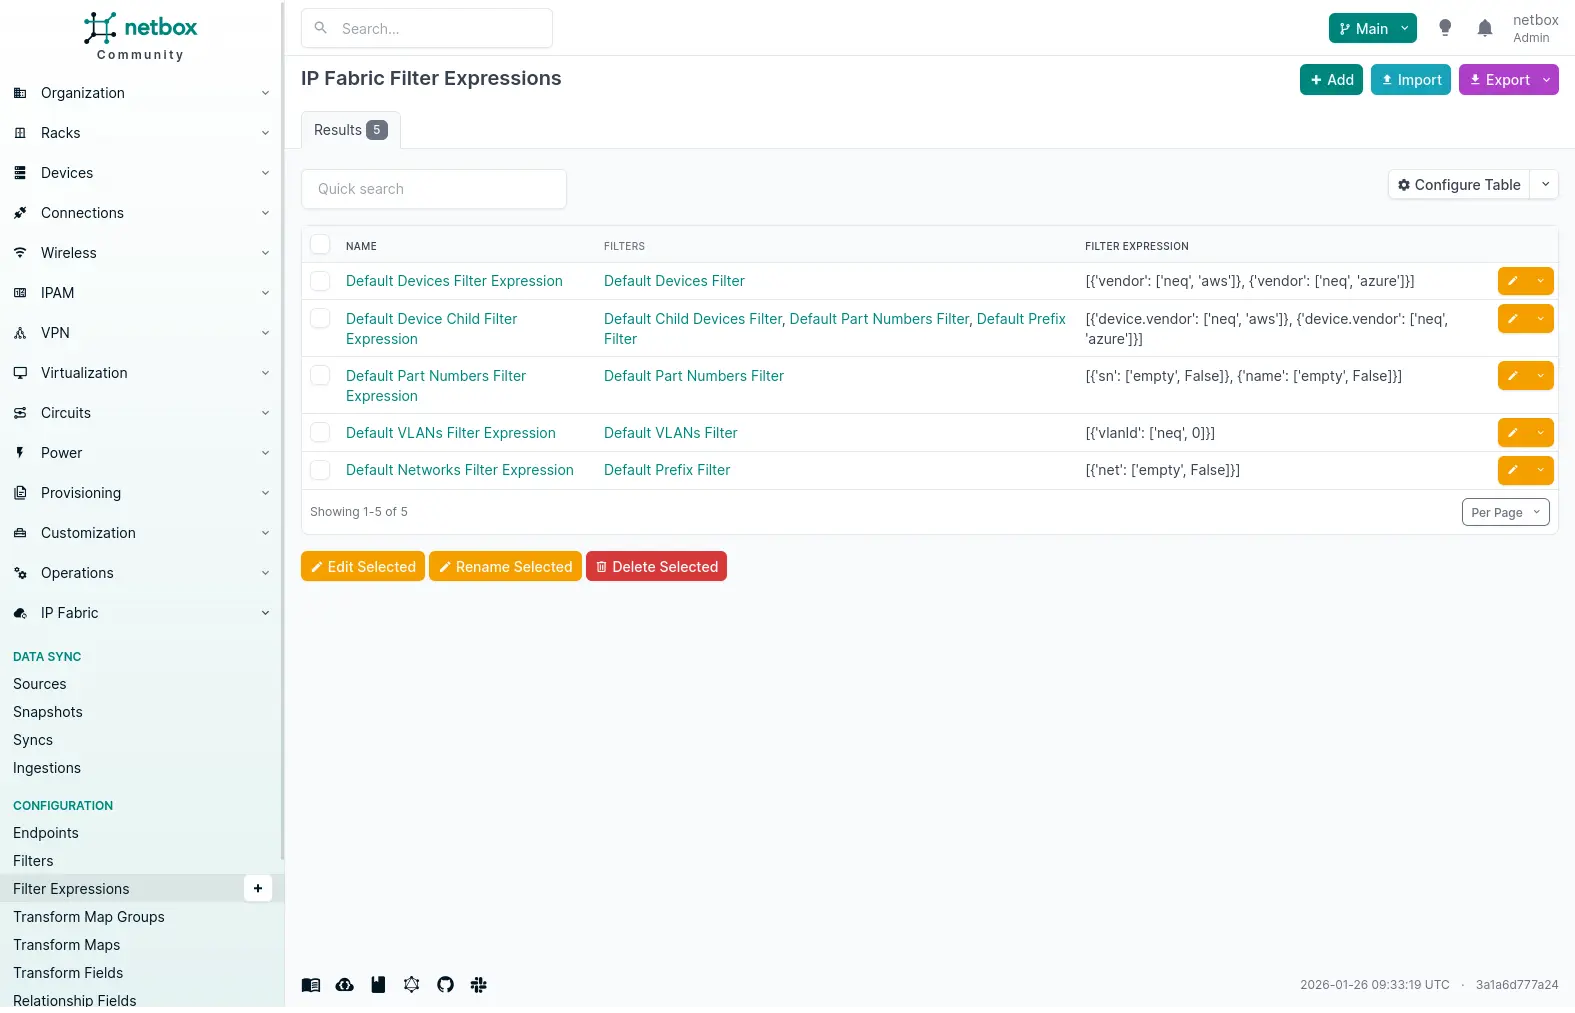
Task: Click the Customization sidebar icon
Action: (20, 533)
